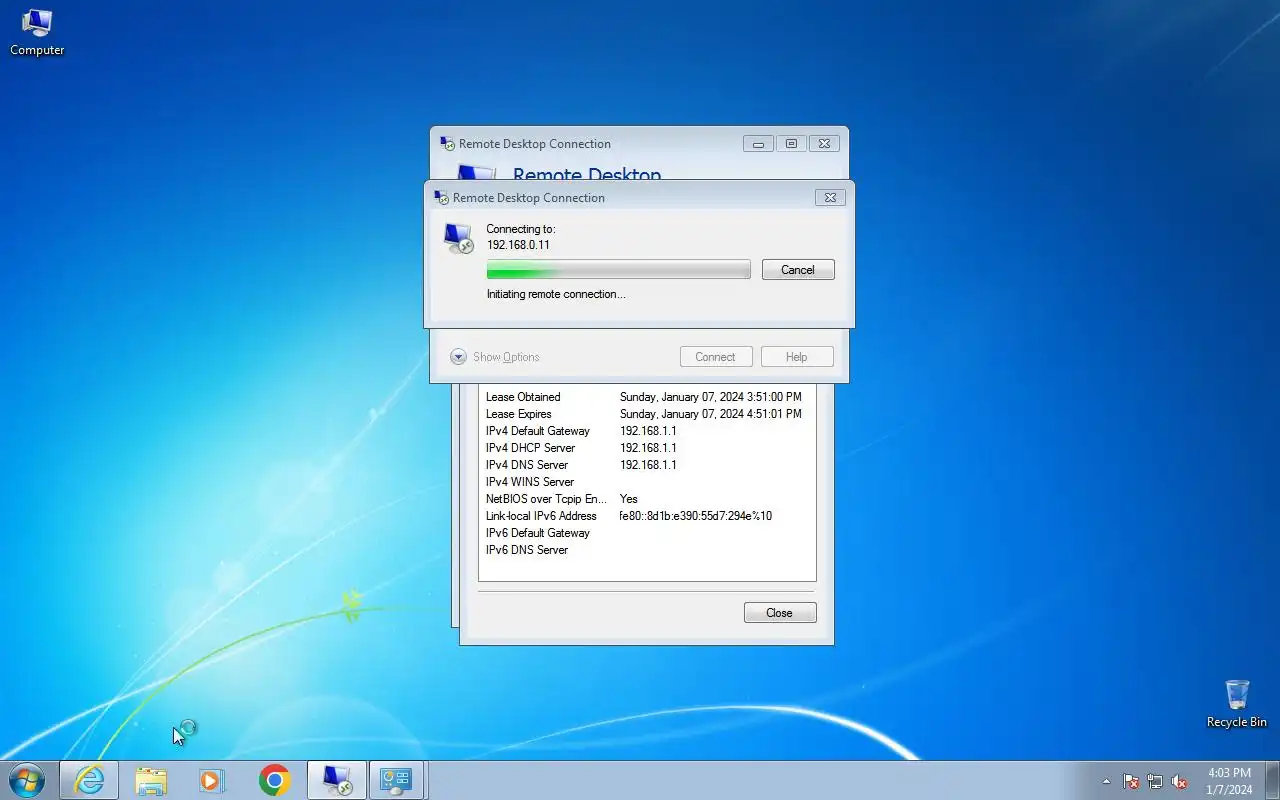The width and height of the screenshot is (1280, 800).
Task: Click the Connect button
Action: 715,357
